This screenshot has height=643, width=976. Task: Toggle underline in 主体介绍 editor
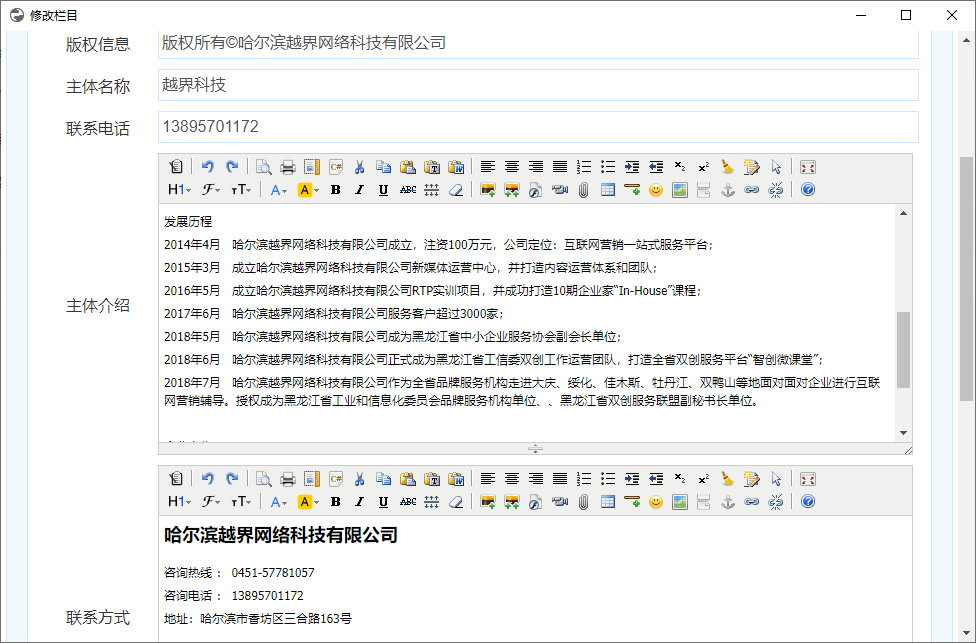coord(383,190)
